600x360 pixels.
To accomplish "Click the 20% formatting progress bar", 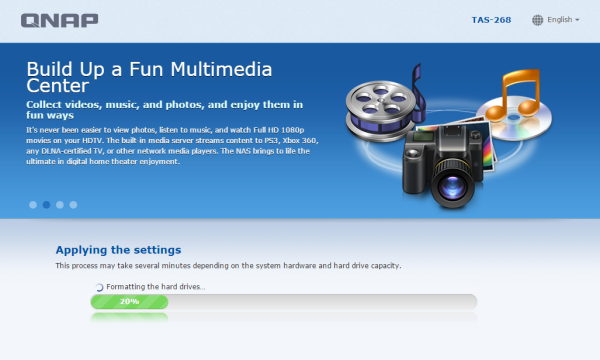I will pos(284,301).
